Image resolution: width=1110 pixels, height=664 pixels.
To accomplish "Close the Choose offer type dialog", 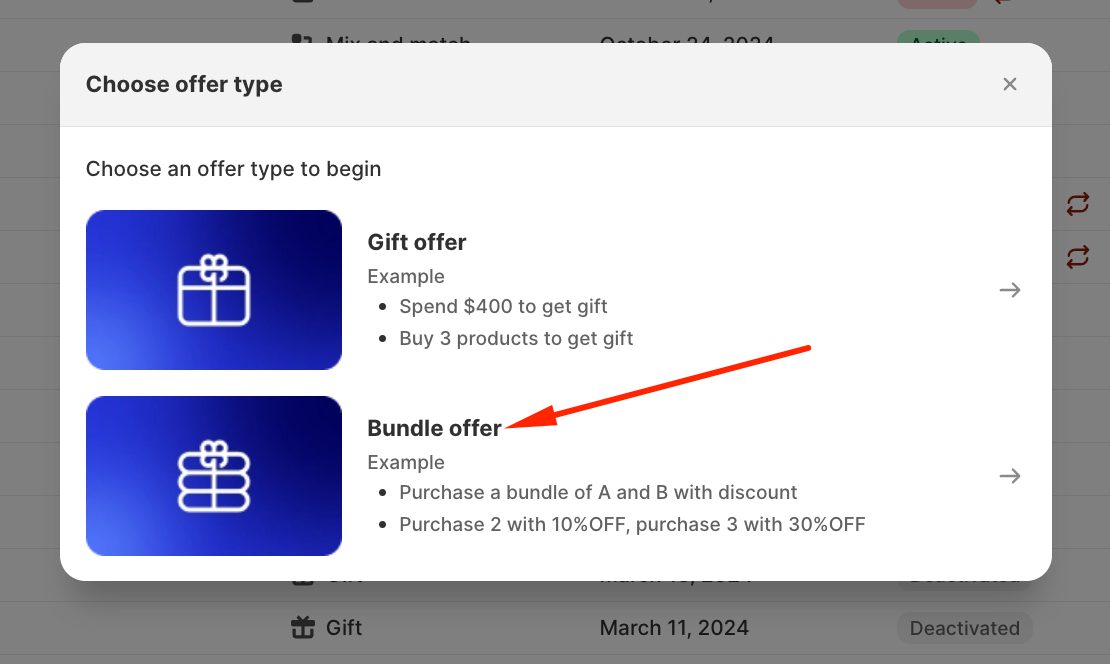I will tap(1010, 84).
